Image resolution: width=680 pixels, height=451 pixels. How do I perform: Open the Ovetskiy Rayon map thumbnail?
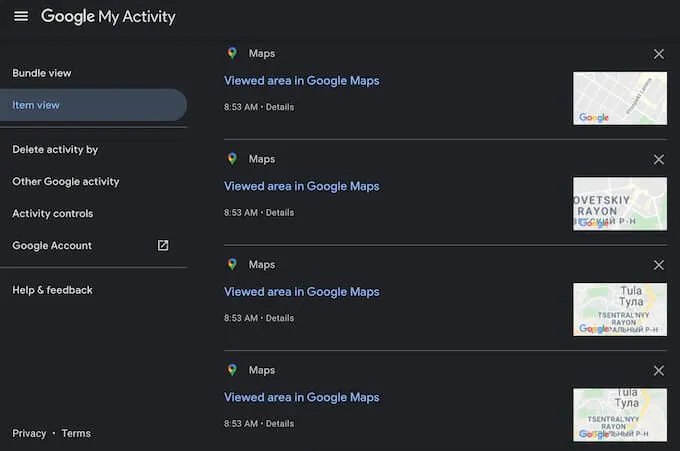620,204
